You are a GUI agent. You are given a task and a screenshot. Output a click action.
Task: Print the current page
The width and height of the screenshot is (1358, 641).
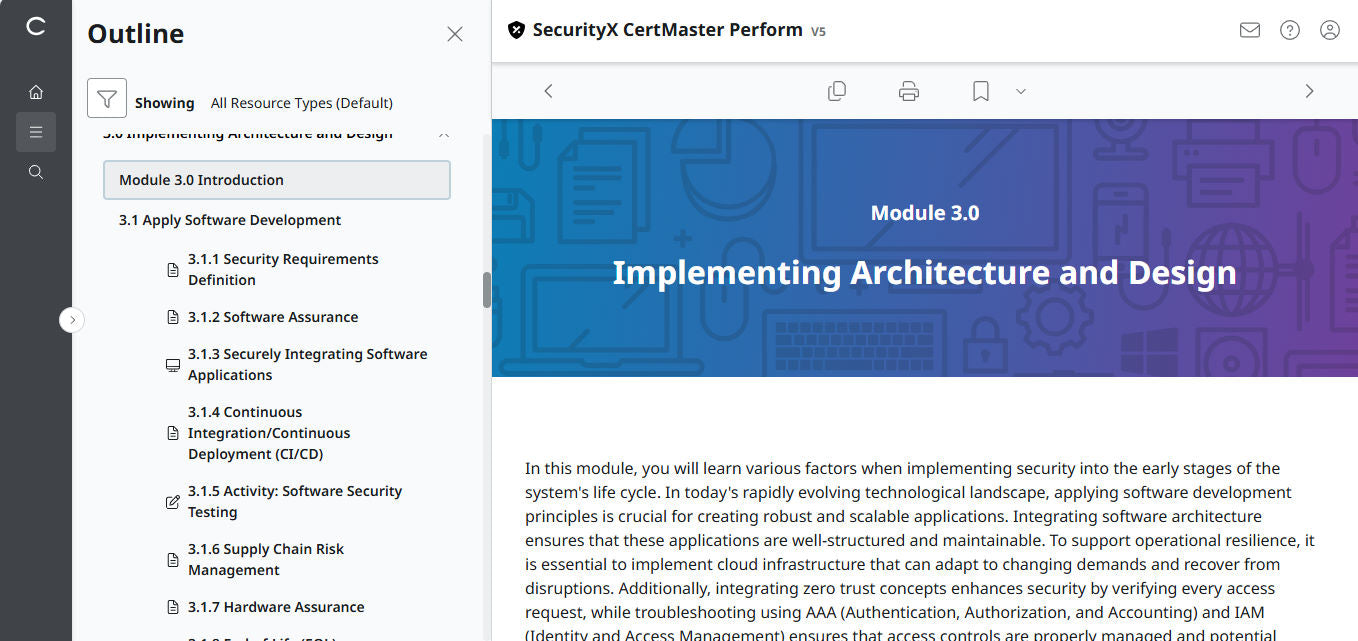[x=908, y=90]
